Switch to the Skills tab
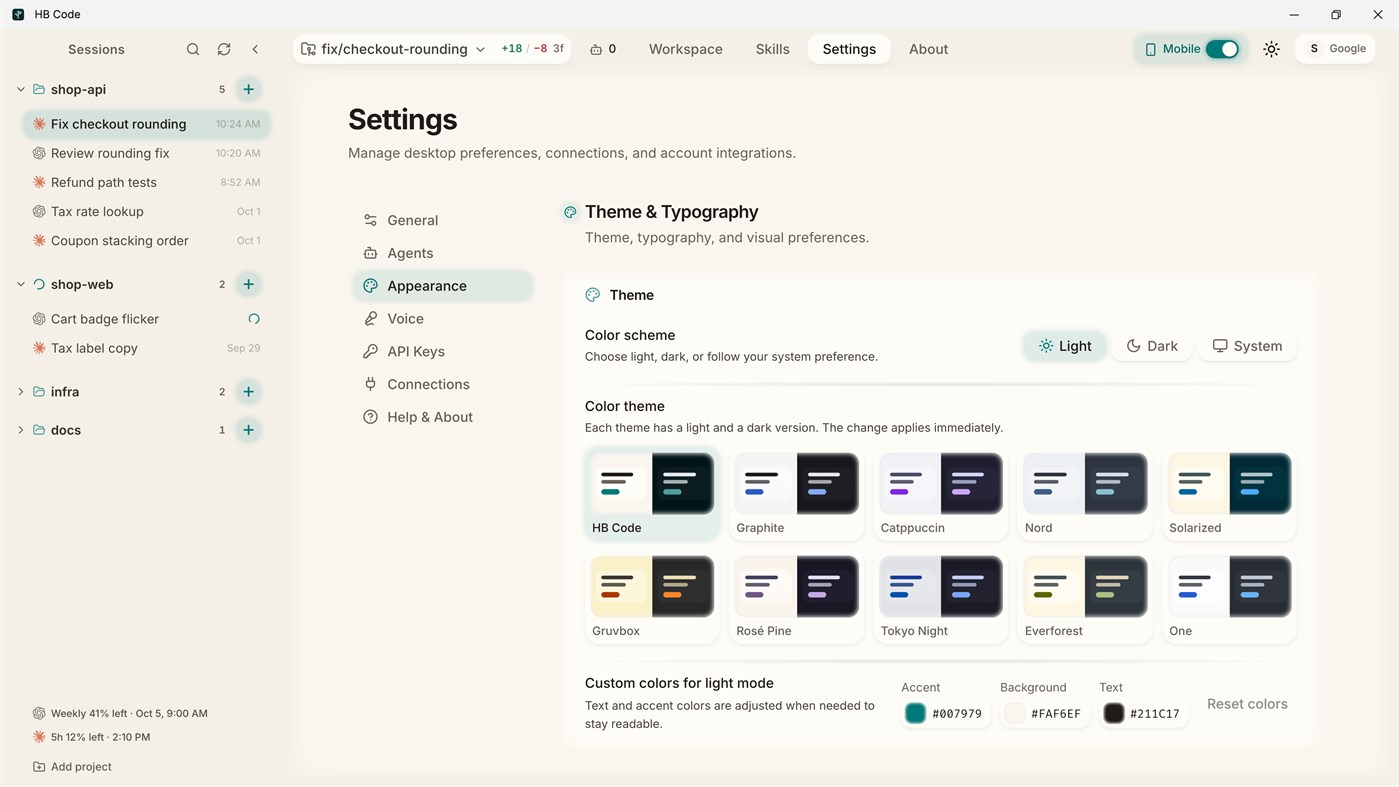Viewport: 1399px width, 787px height. pyautogui.click(x=772, y=49)
